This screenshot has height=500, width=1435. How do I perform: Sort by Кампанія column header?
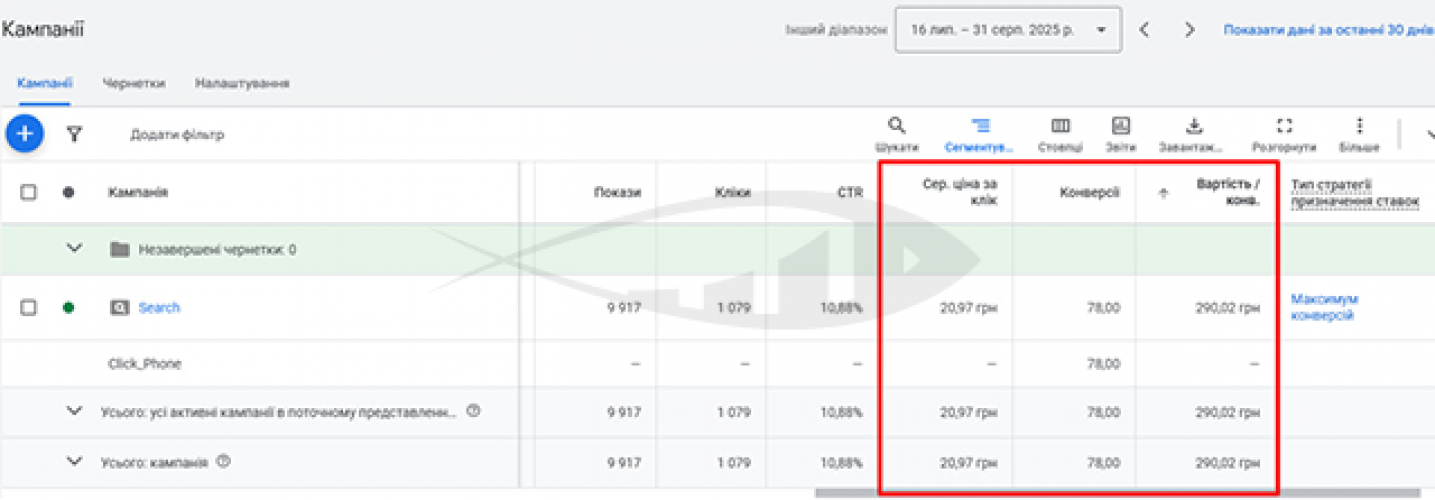[x=137, y=193]
